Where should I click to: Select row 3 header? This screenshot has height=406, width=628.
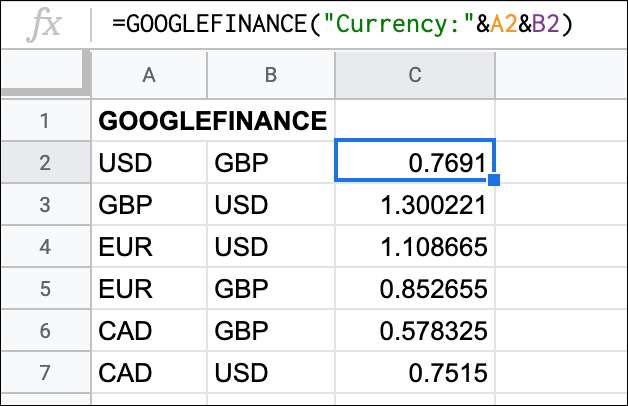pyautogui.click(x=45, y=204)
